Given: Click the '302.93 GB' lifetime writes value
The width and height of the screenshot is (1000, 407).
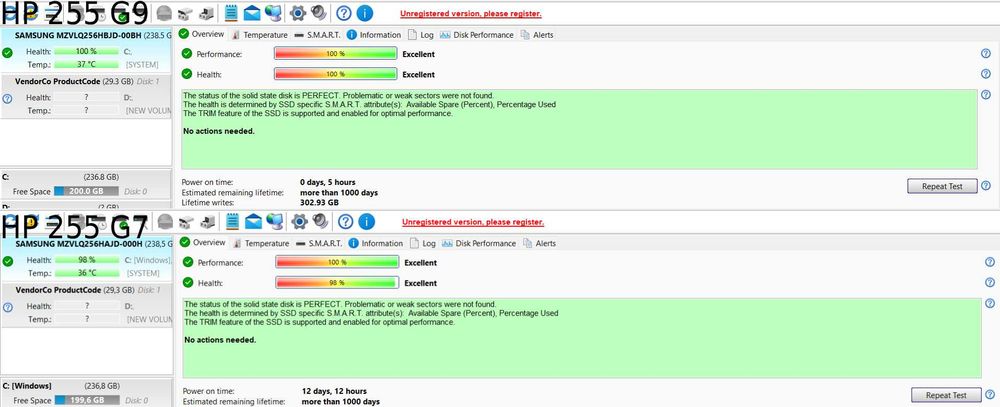Looking at the screenshot, I should click(319, 202).
